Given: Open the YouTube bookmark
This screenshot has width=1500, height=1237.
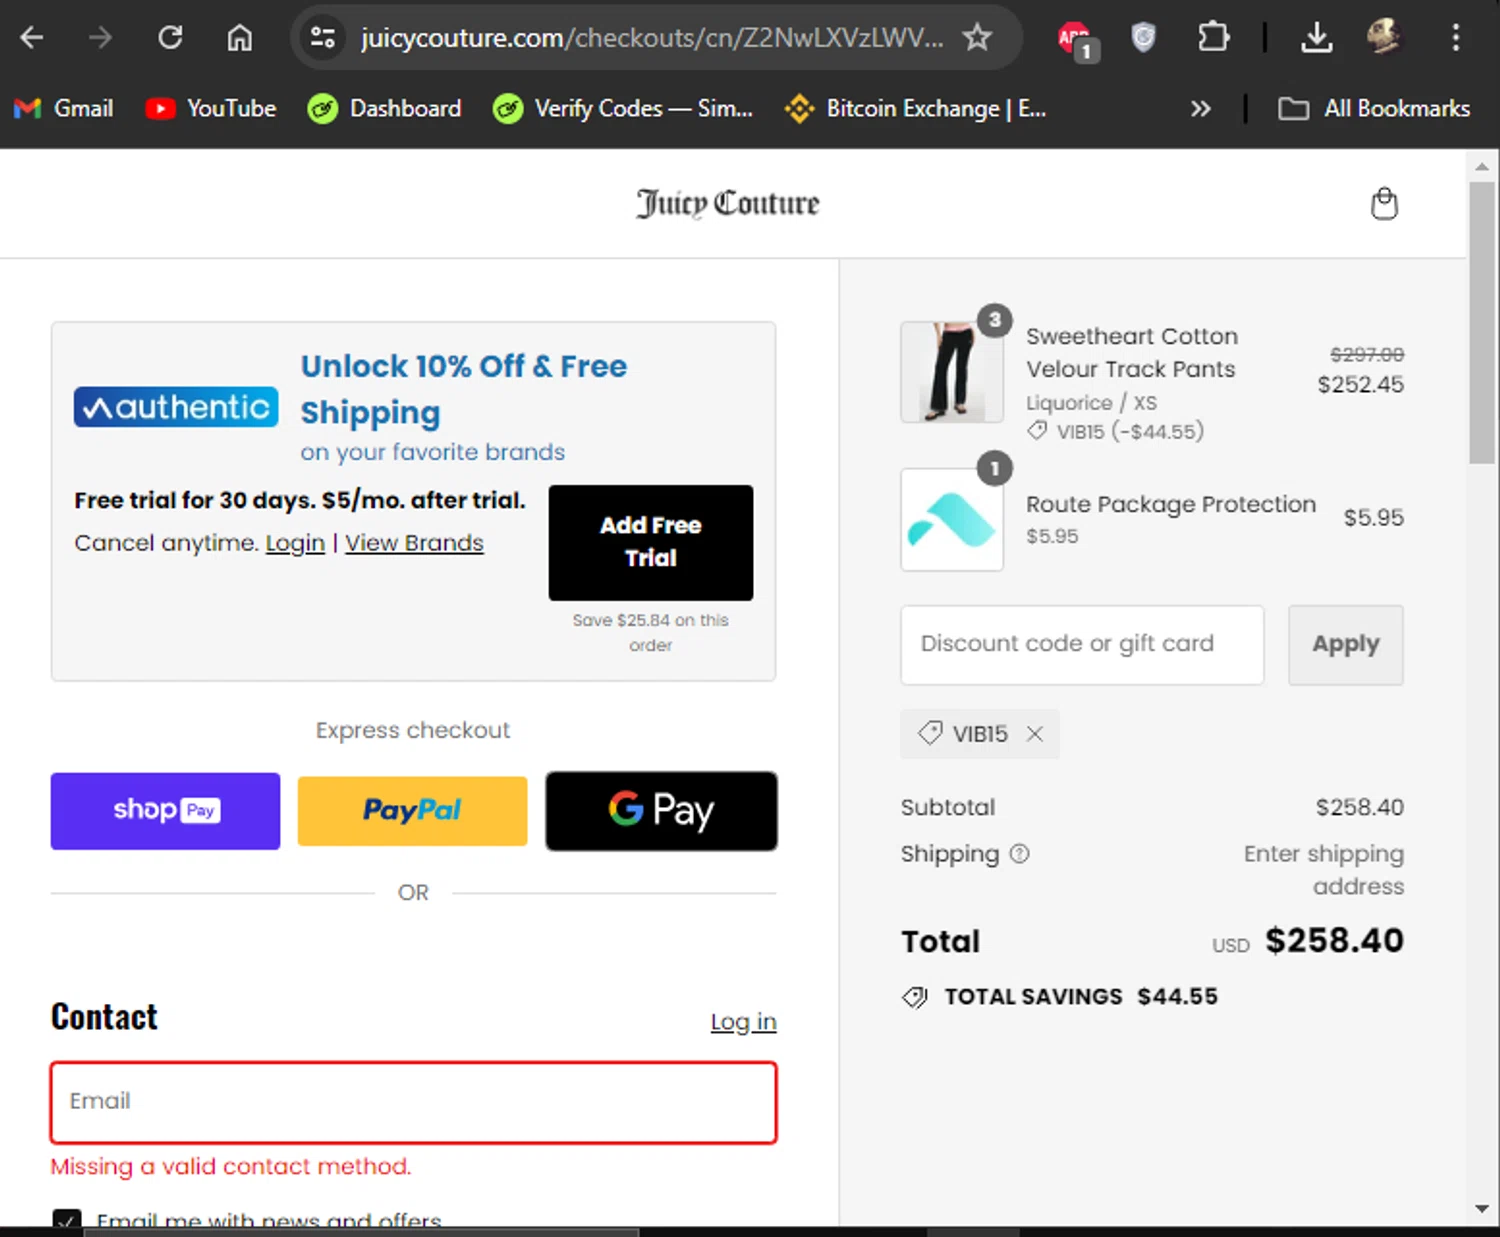Looking at the screenshot, I should (210, 108).
